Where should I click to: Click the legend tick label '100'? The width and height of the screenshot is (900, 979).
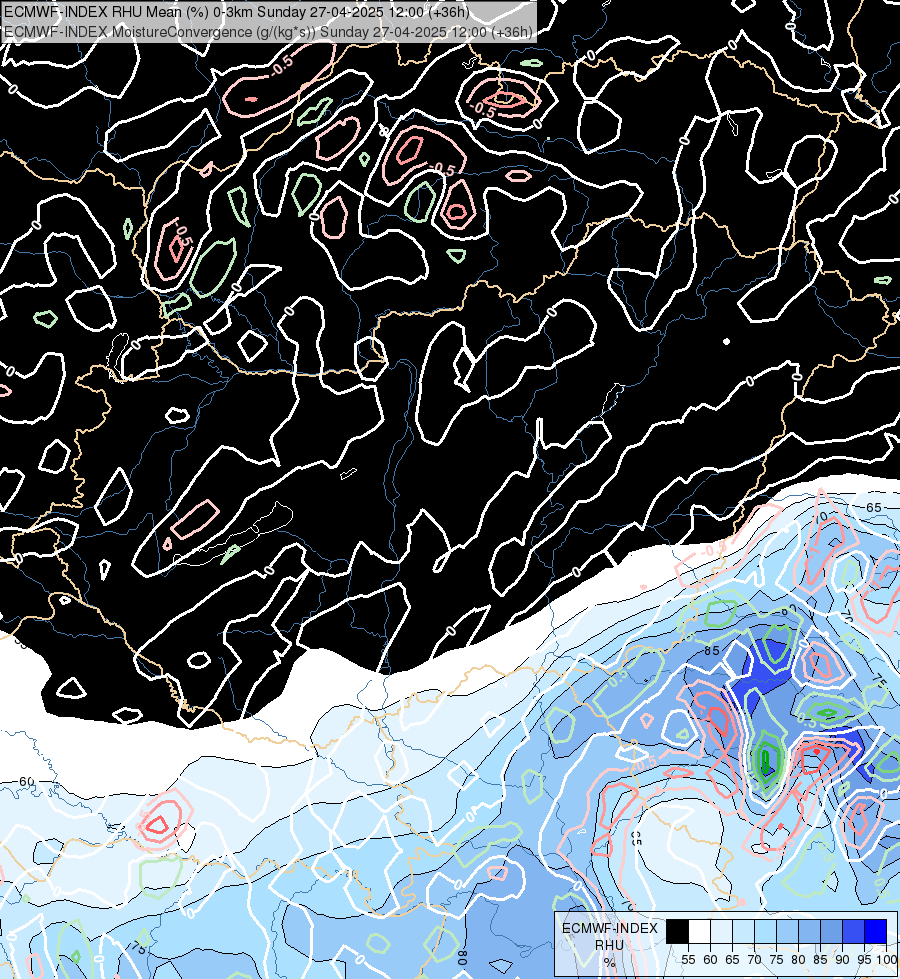tap(887, 960)
